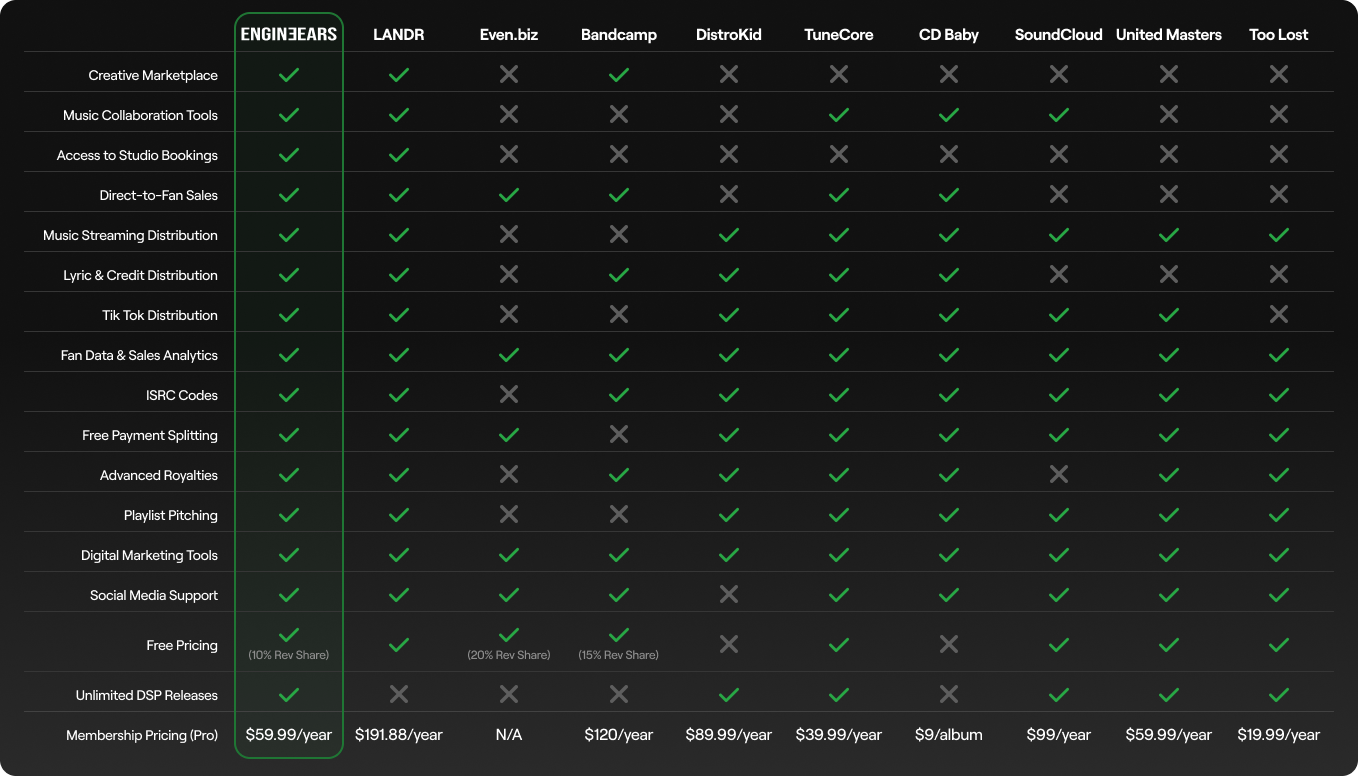
Task: Click DistroKid checkmark for Unlimited DSP Releases
Action: 729,695
